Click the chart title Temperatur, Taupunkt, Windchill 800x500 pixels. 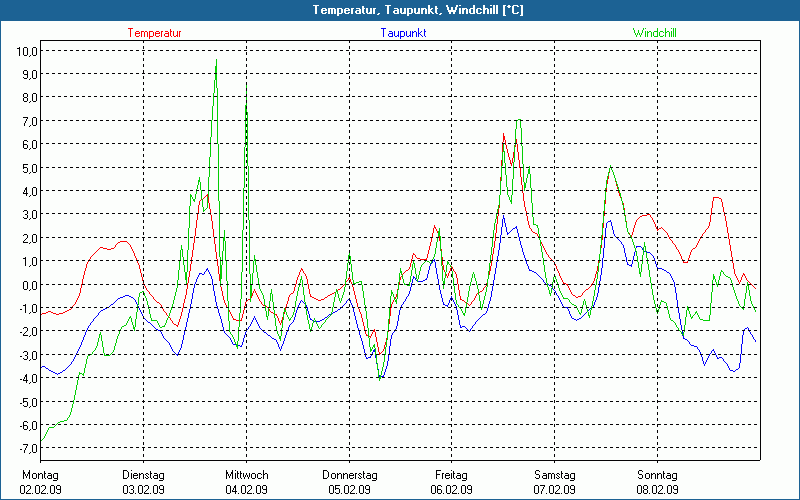point(418,10)
